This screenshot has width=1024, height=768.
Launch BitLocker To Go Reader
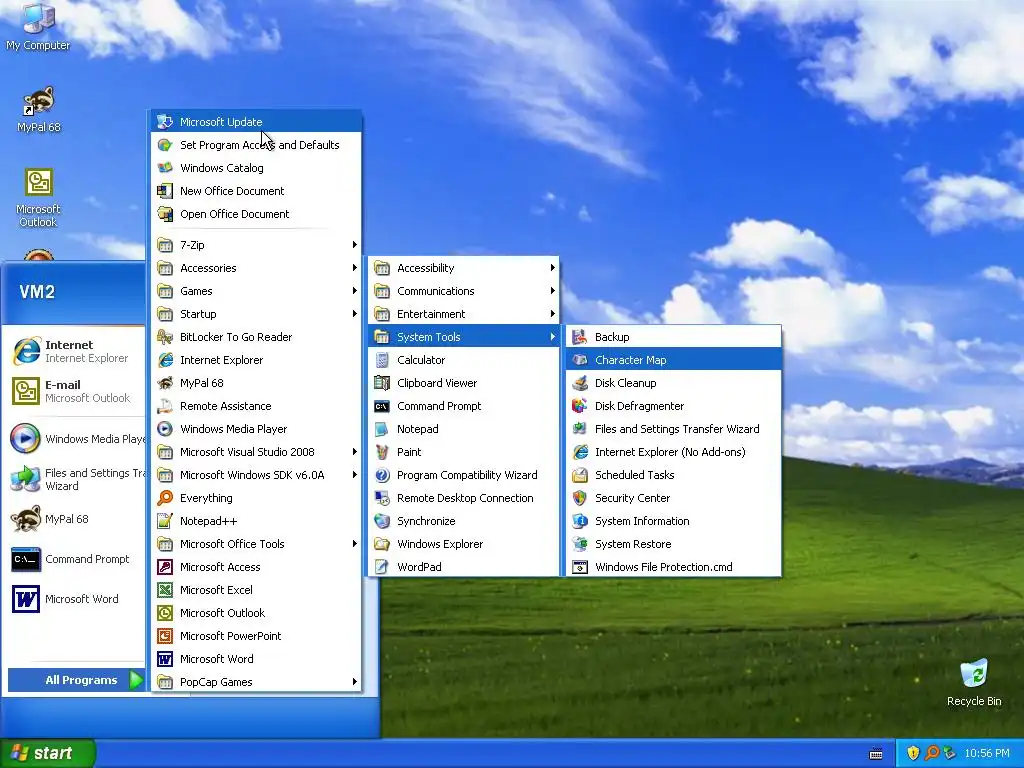tap(256, 337)
